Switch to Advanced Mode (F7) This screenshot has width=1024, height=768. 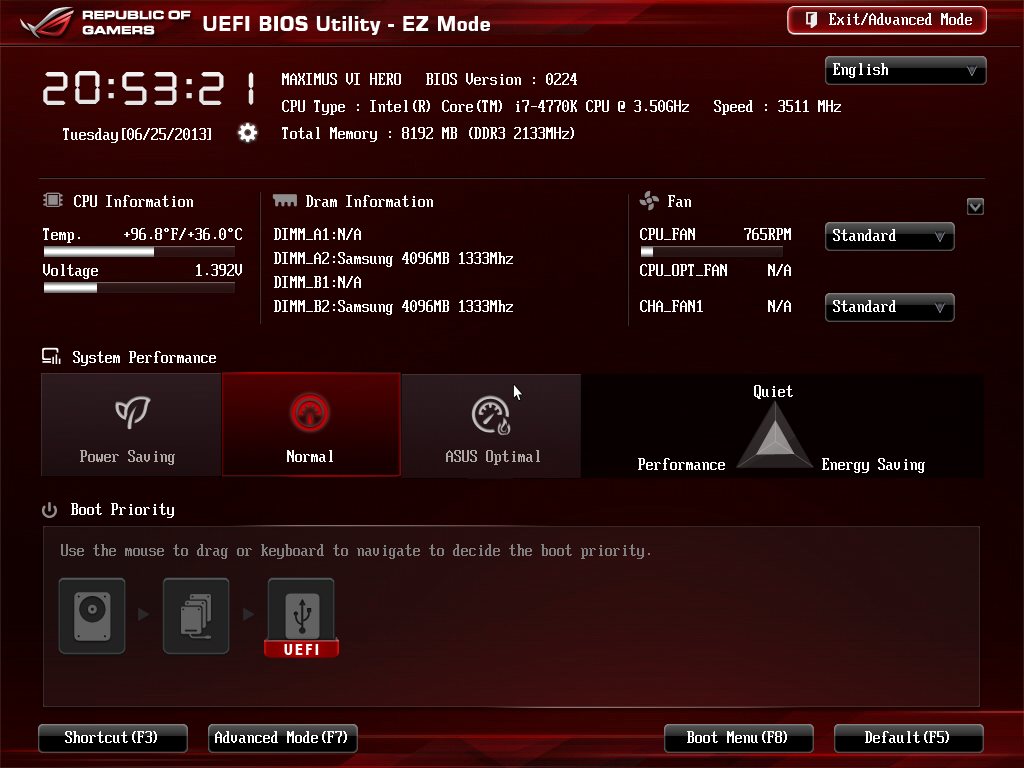click(x=283, y=738)
